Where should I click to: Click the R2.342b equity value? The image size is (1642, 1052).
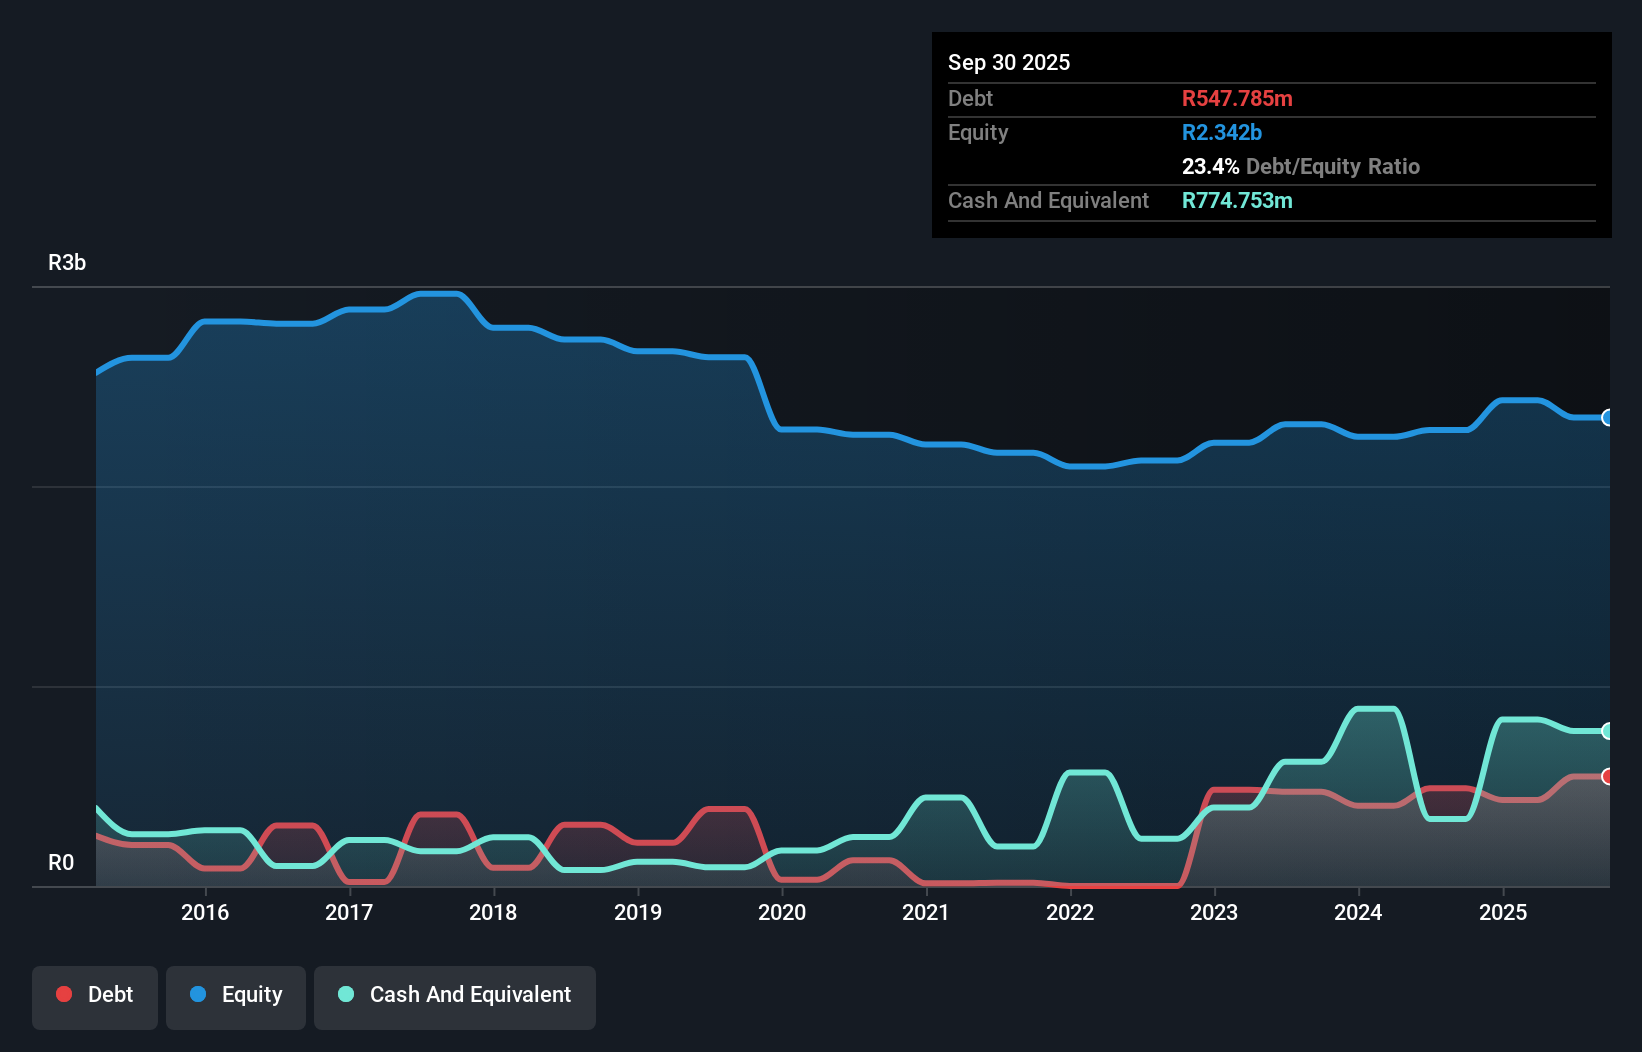click(1222, 132)
